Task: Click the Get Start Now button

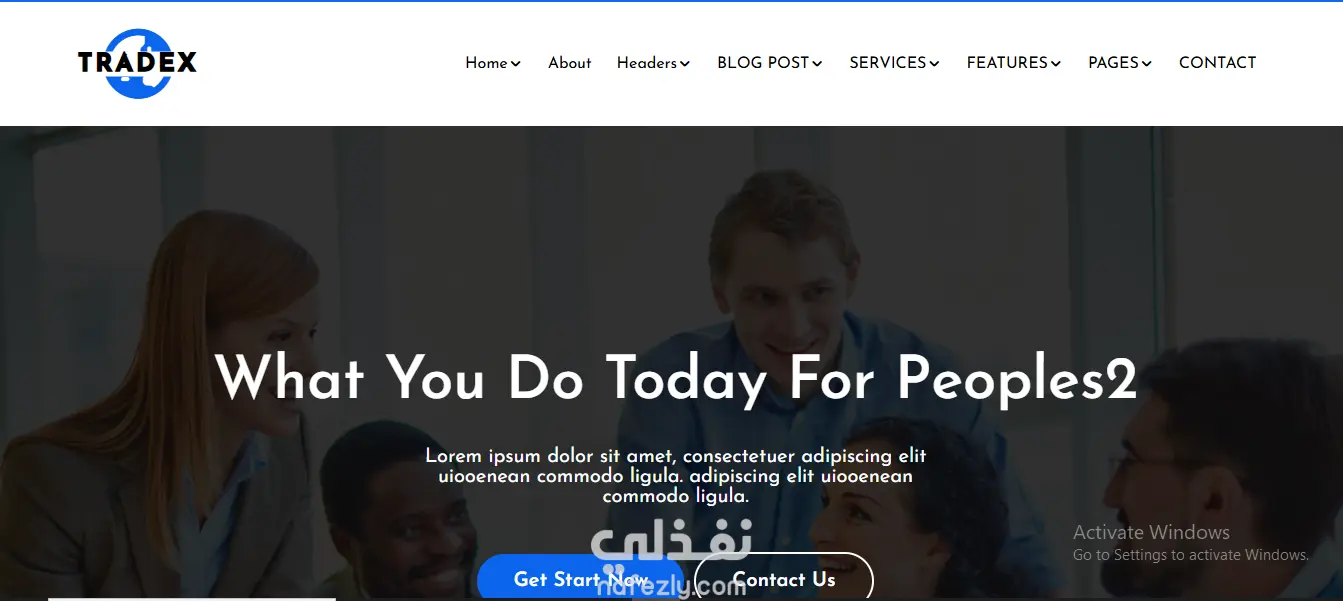Action: (x=580, y=578)
